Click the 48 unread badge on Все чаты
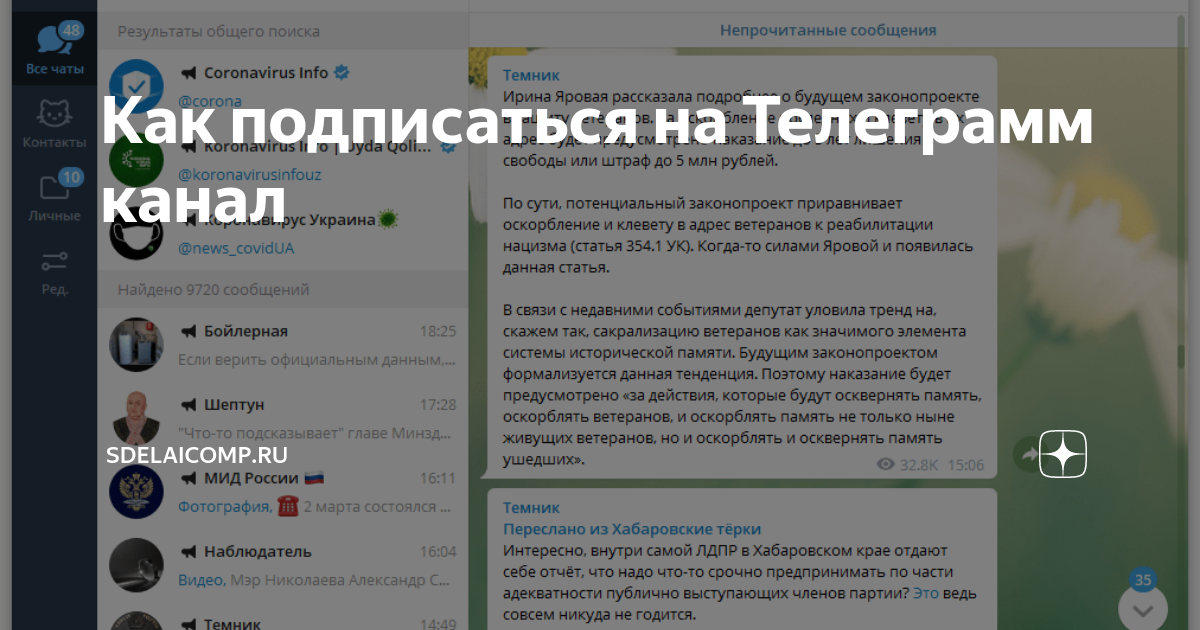This screenshot has width=1200, height=630. click(71, 31)
